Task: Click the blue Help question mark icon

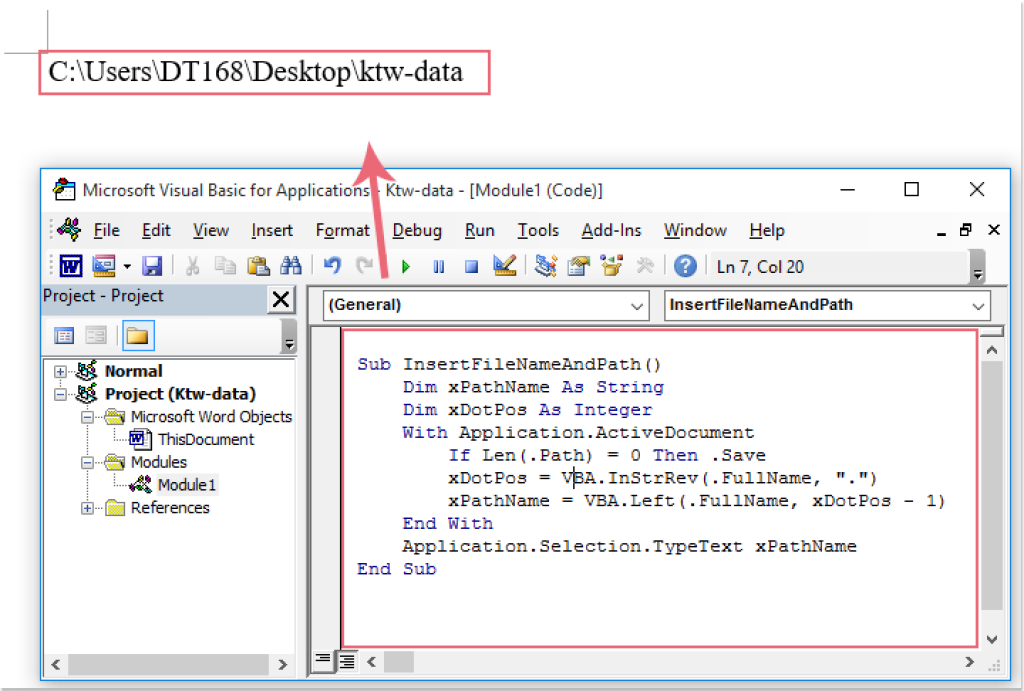Action: point(685,267)
